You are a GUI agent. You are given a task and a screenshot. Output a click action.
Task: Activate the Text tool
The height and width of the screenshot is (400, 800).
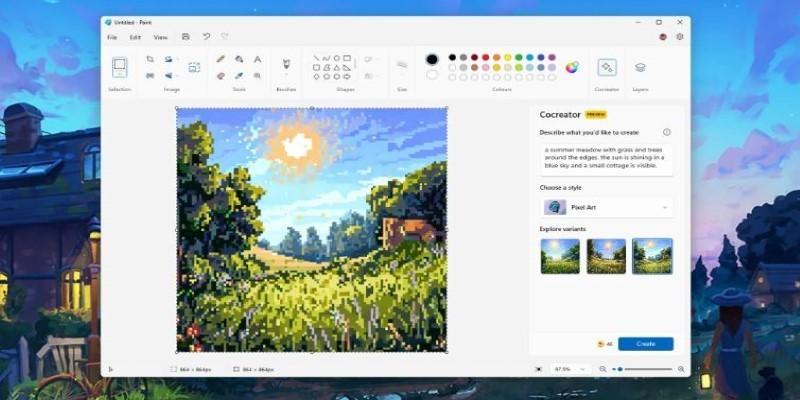click(x=257, y=59)
